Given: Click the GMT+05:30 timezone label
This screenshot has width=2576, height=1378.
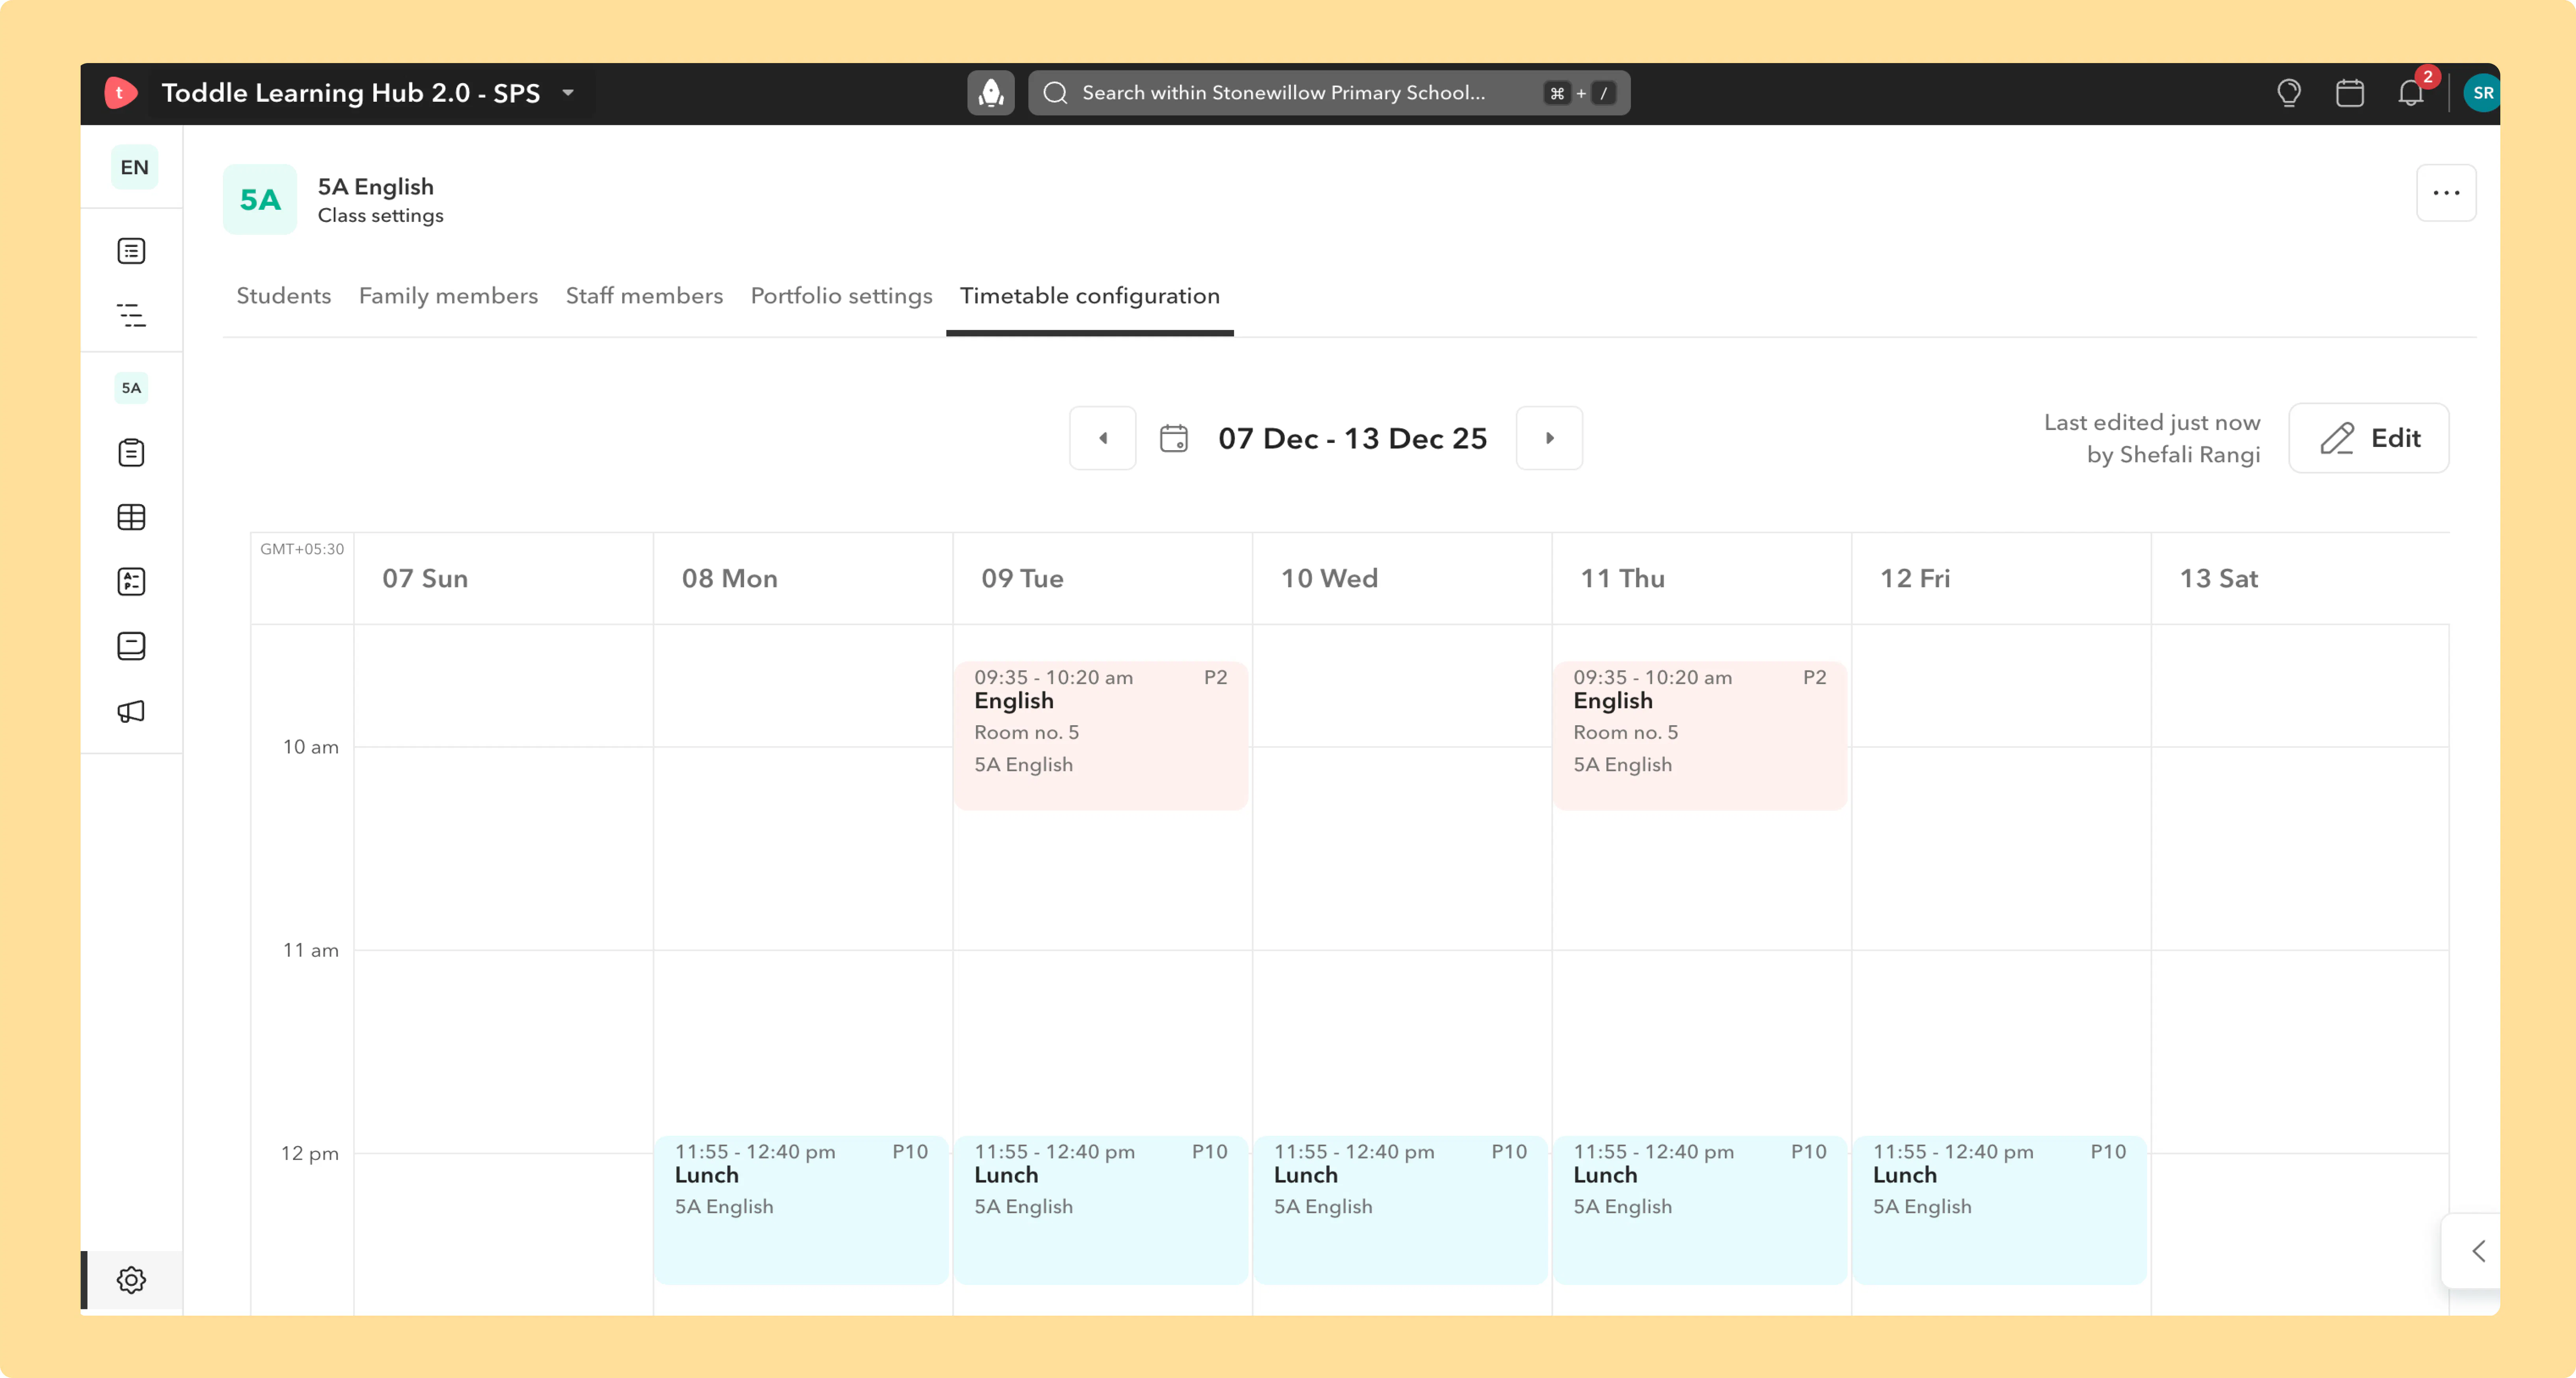Looking at the screenshot, I should point(302,549).
